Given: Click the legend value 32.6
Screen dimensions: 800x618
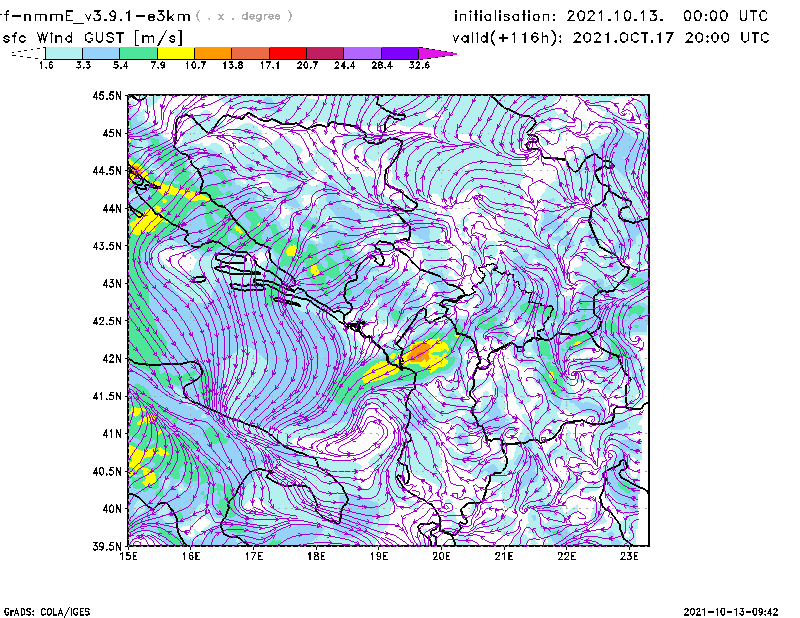Looking at the screenshot, I should [x=419, y=65].
